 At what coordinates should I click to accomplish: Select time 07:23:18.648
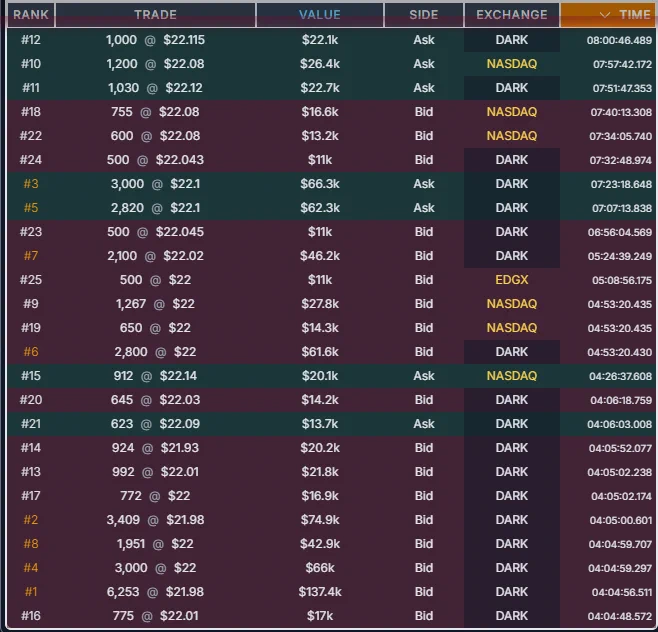621,184
